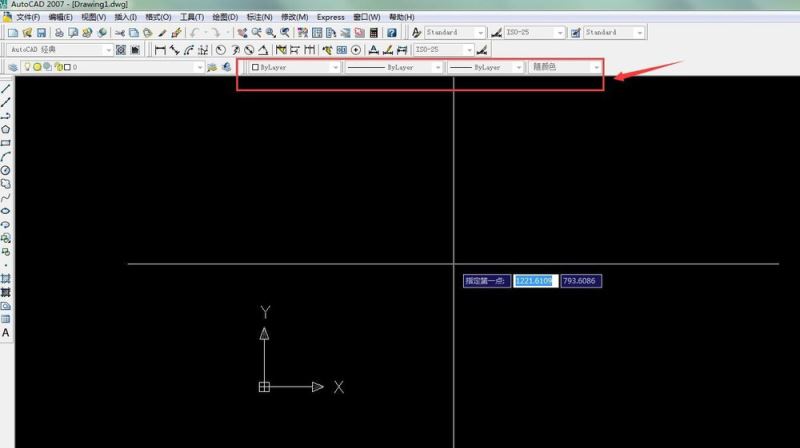Select the Table draw tool
Image resolution: width=800 pixels, height=448 pixels.
click(6, 319)
